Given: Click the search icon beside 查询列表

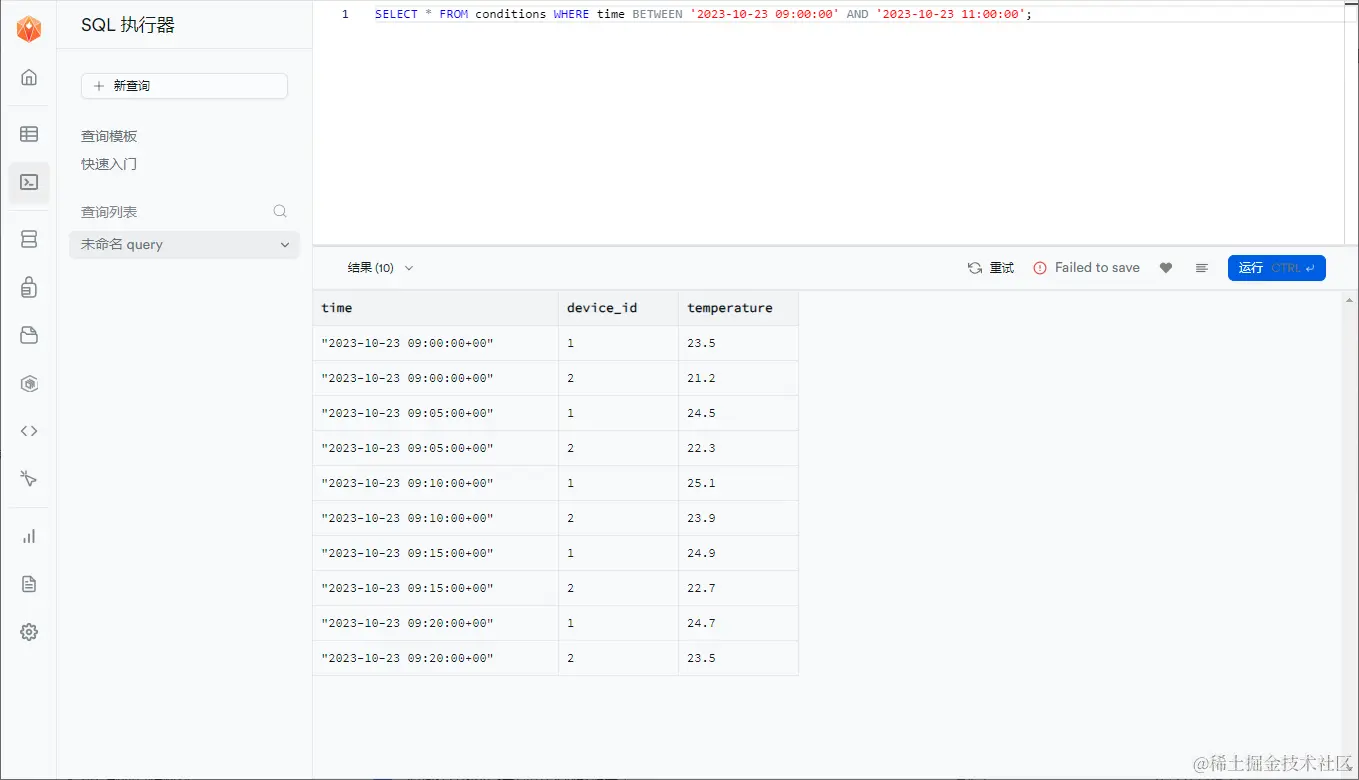Looking at the screenshot, I should tap(279, 211).
